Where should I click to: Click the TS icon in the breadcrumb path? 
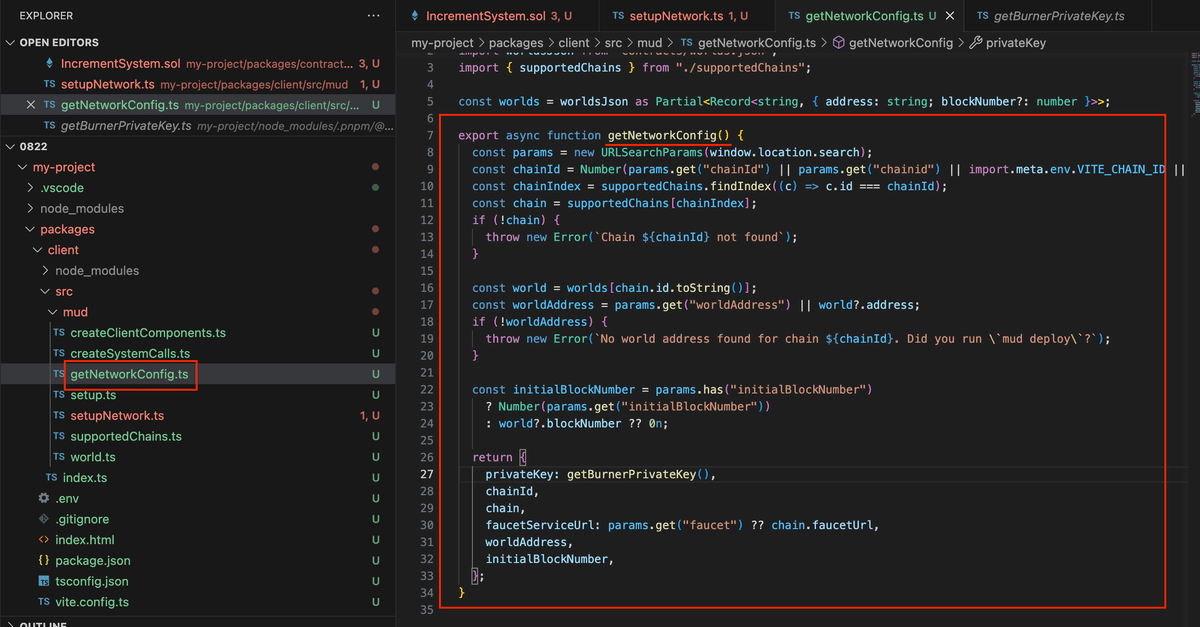pos(686,43)
